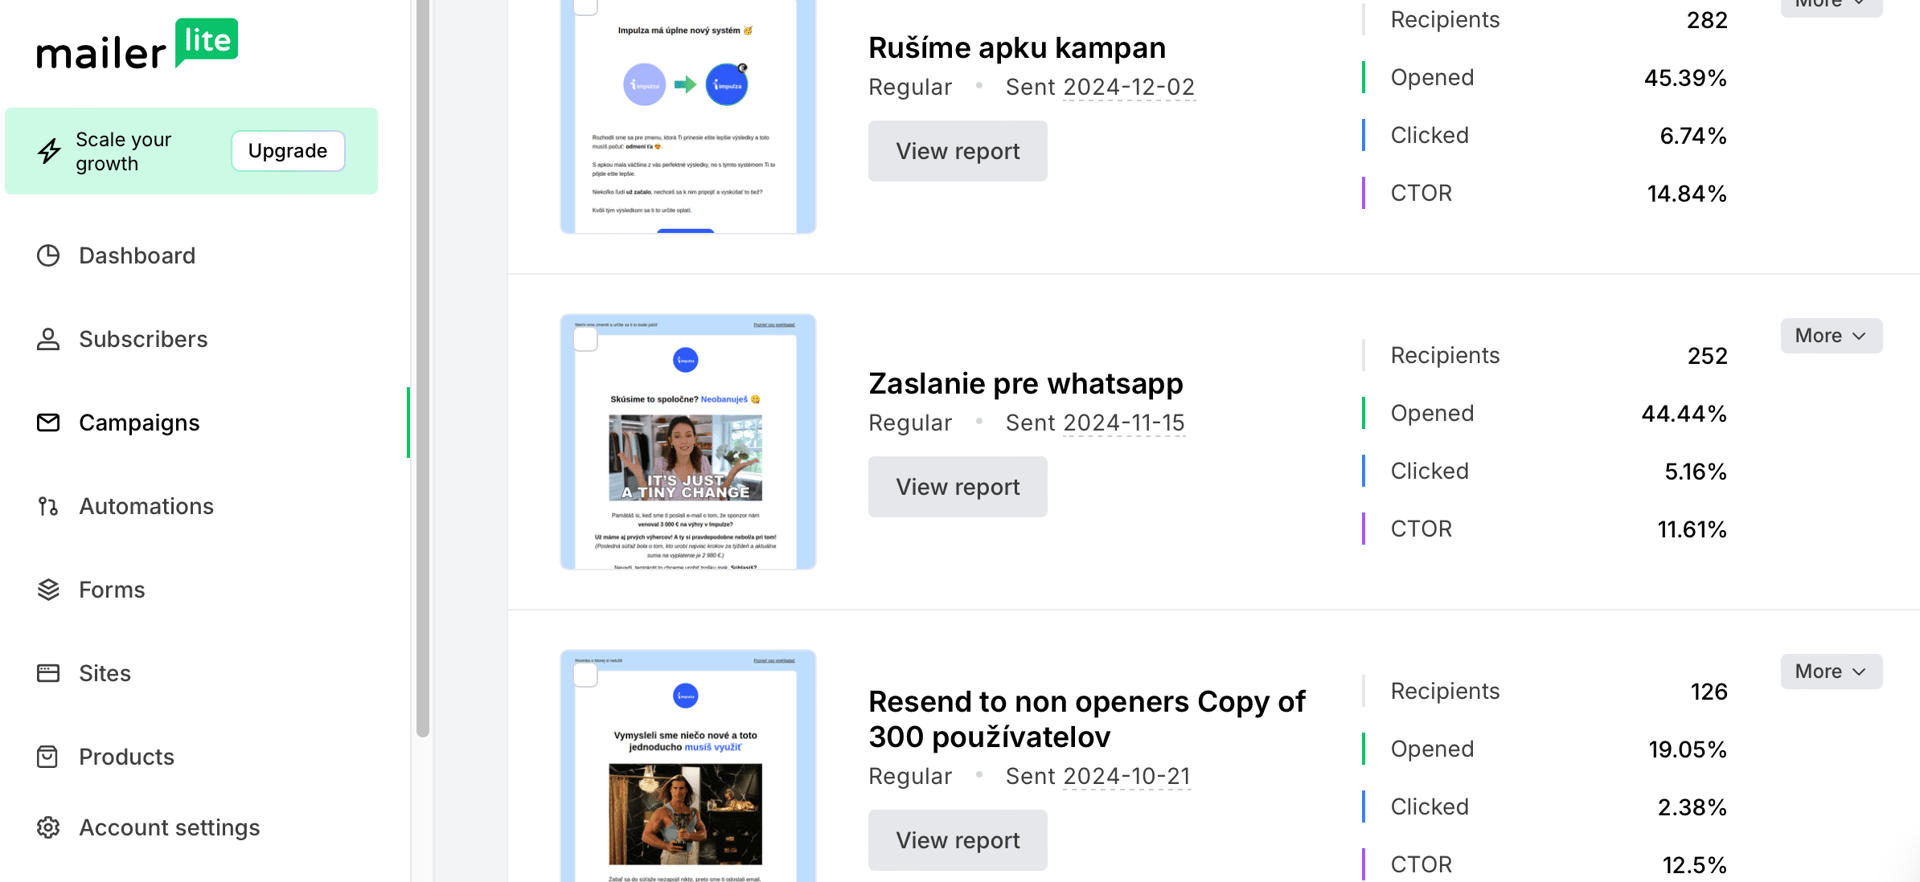This screenshot has height=882, width=1920.
Task: Click the sent date 2024-12-02
Action: pyautogui.click(x=1129, y=87)
